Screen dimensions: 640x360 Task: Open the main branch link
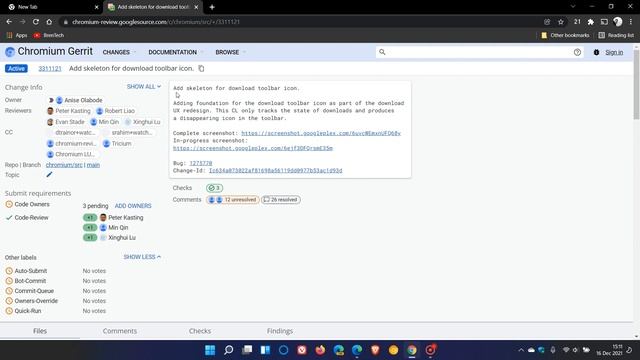[93, 165]
